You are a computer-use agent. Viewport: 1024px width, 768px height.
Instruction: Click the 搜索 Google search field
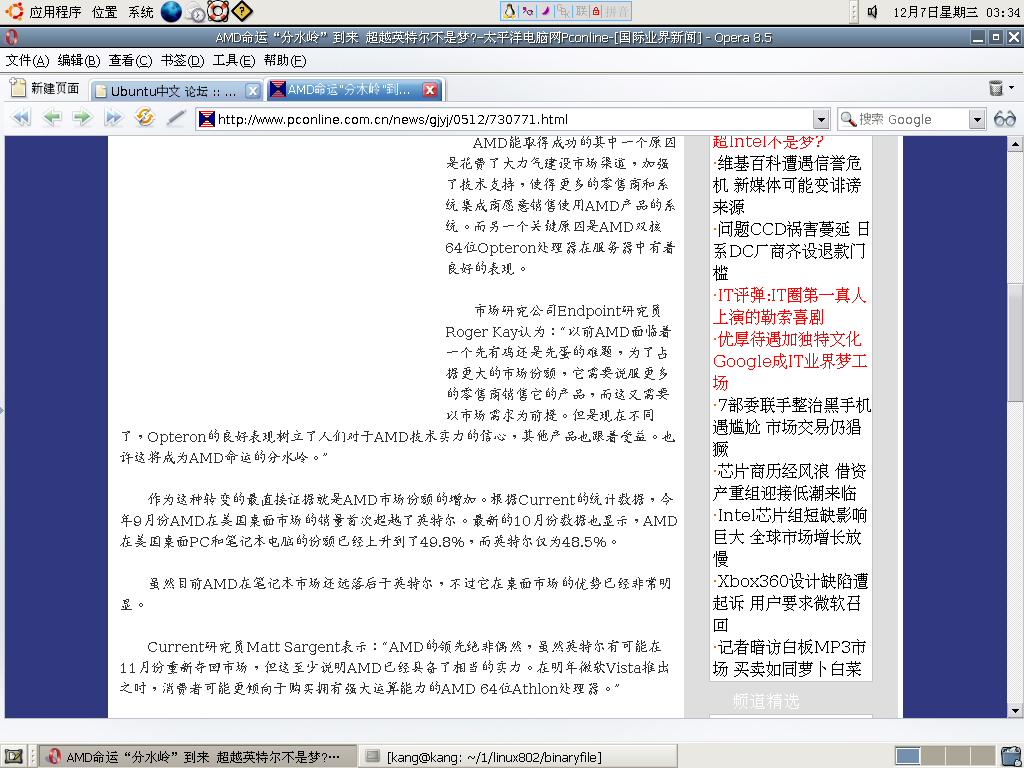[912, 120]
